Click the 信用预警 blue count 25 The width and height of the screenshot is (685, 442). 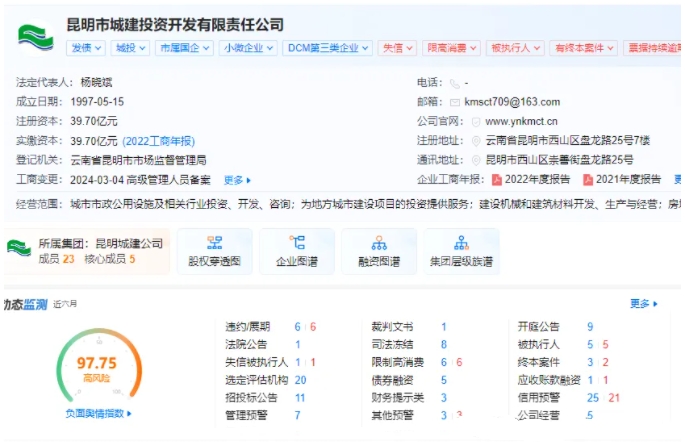point(593,398)
